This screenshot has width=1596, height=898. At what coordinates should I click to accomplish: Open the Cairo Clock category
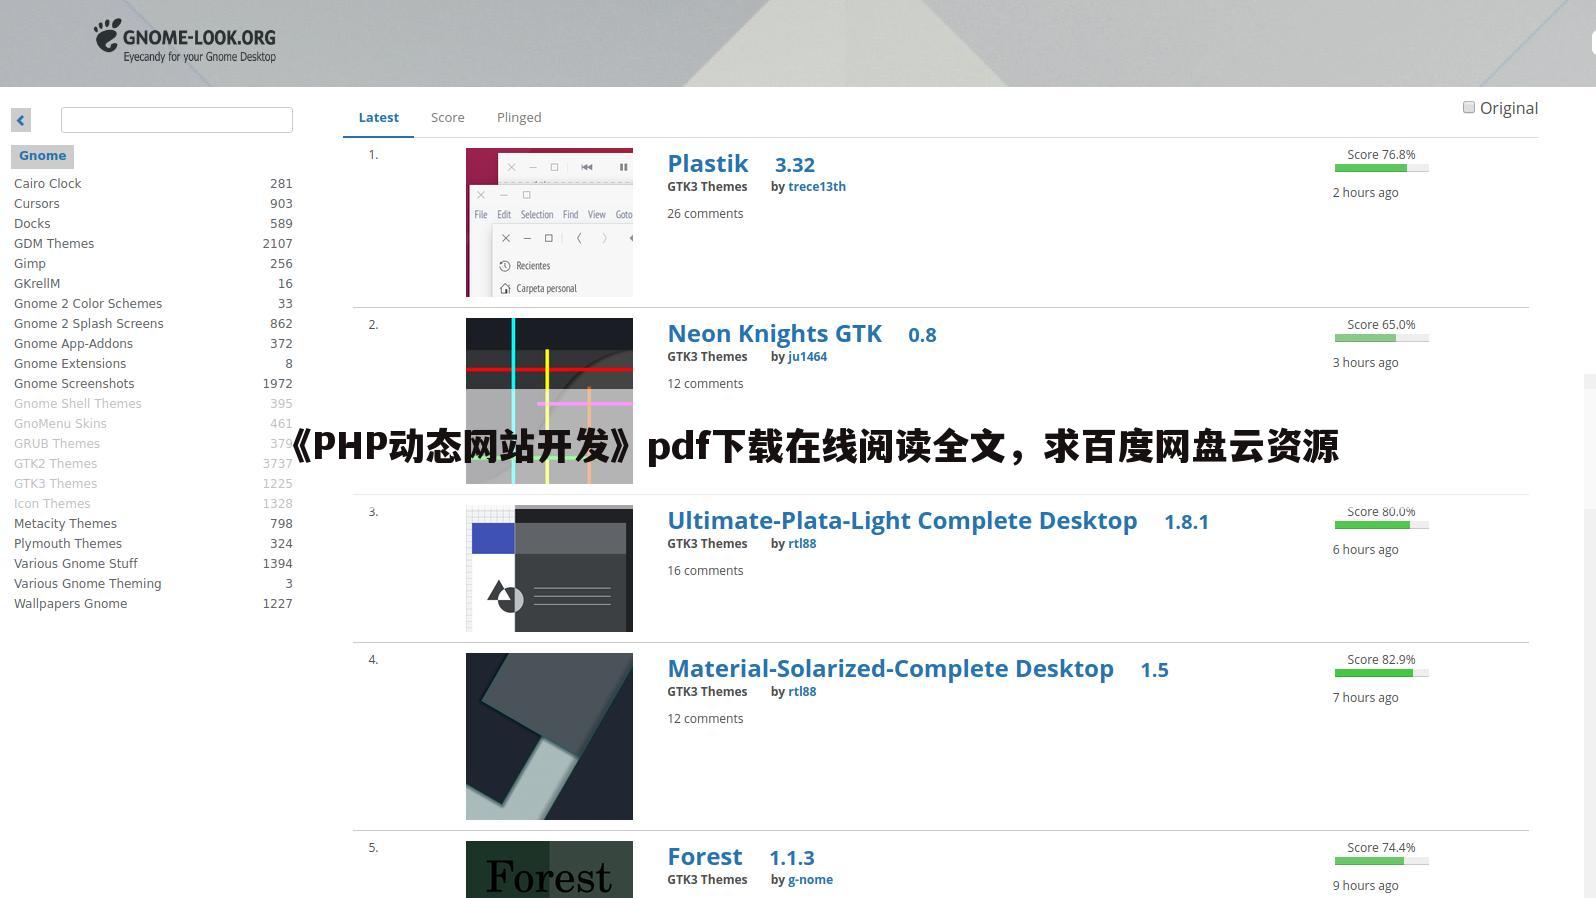48,183
